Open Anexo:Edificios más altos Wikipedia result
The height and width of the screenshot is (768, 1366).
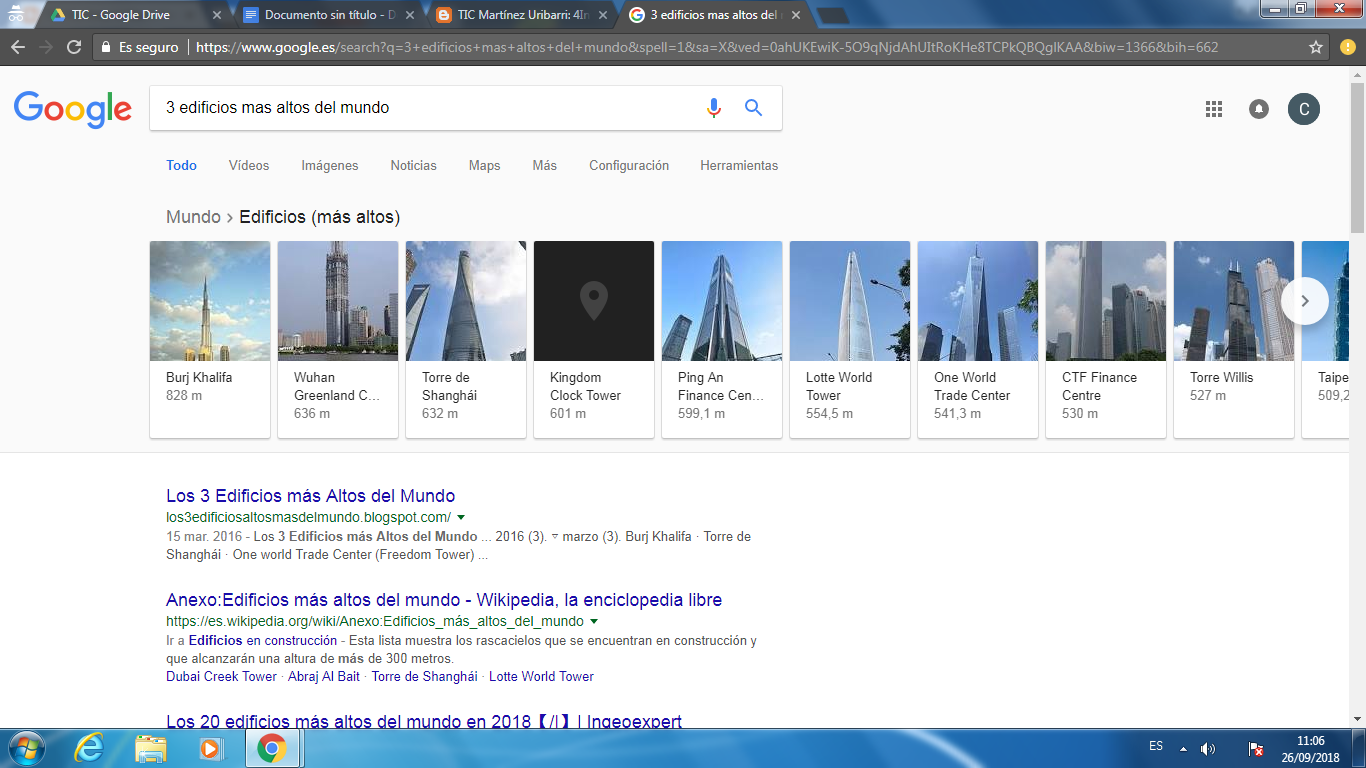point(444,600)
